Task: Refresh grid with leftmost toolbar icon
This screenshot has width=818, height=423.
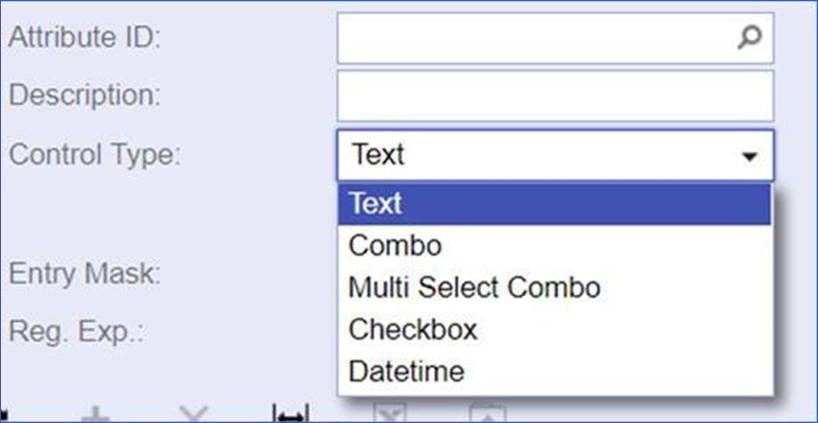Action: pyautogui.click(x=3, y=416)
